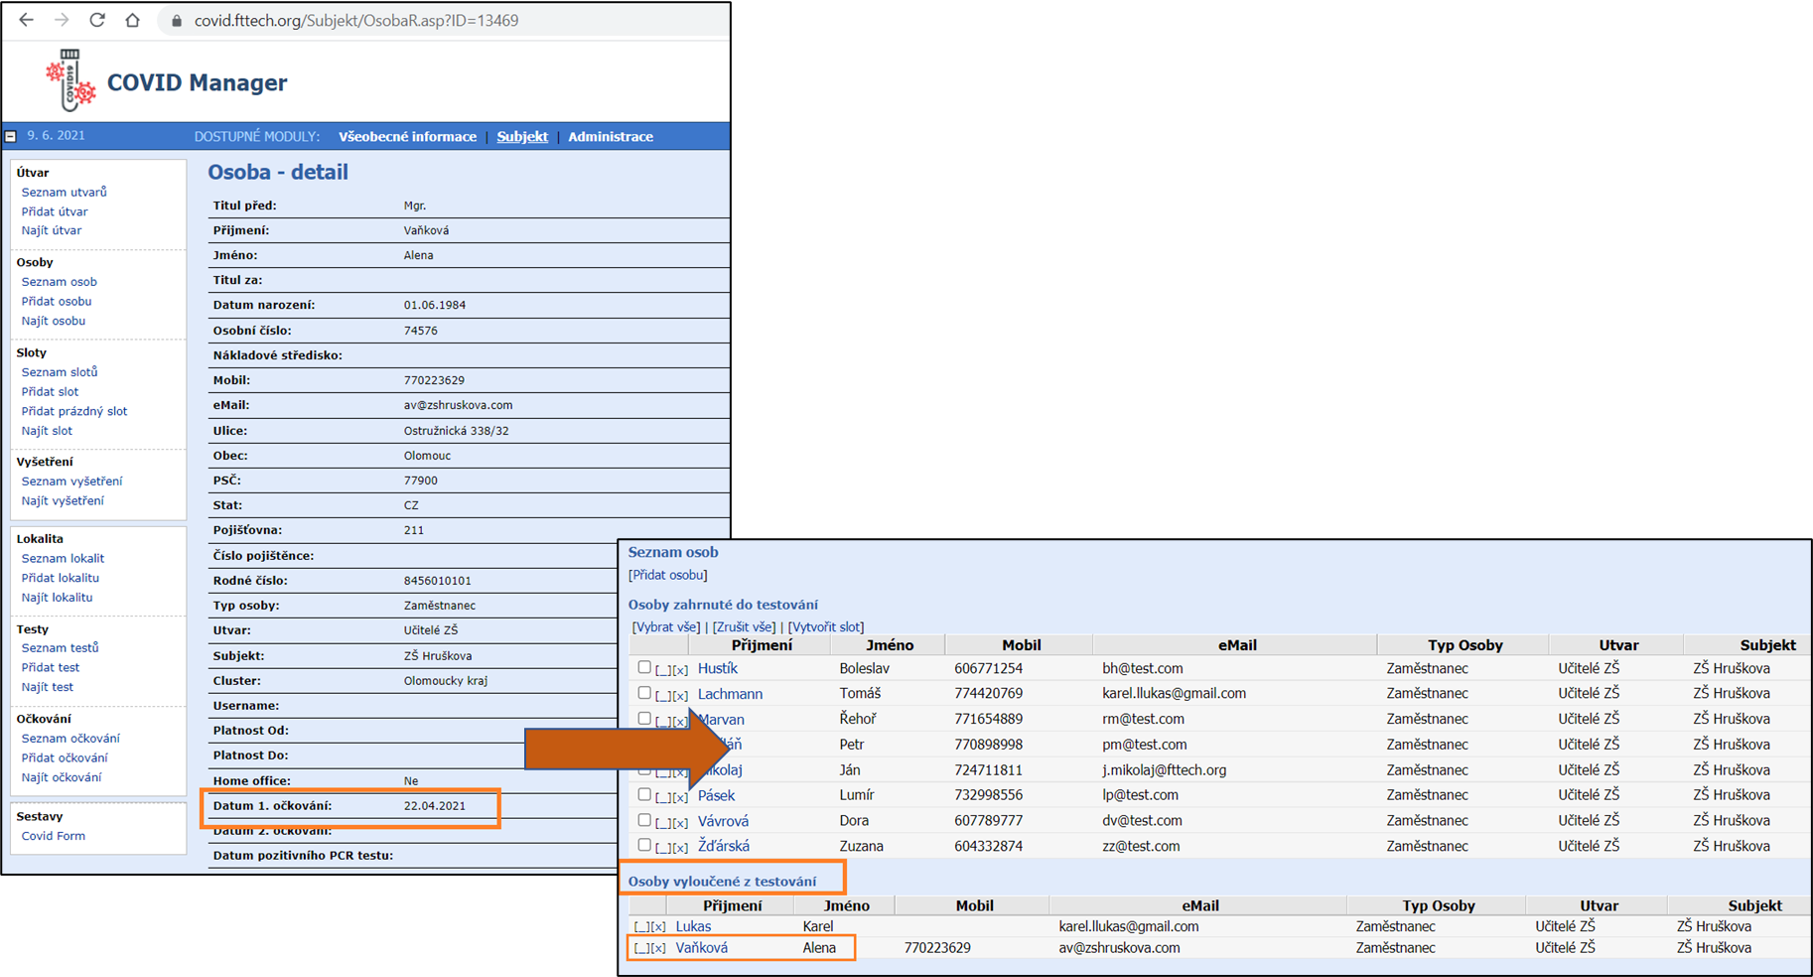Open Seznam utvarů in the sidebar
The image size is (1813, 977).
coord(64,192)
